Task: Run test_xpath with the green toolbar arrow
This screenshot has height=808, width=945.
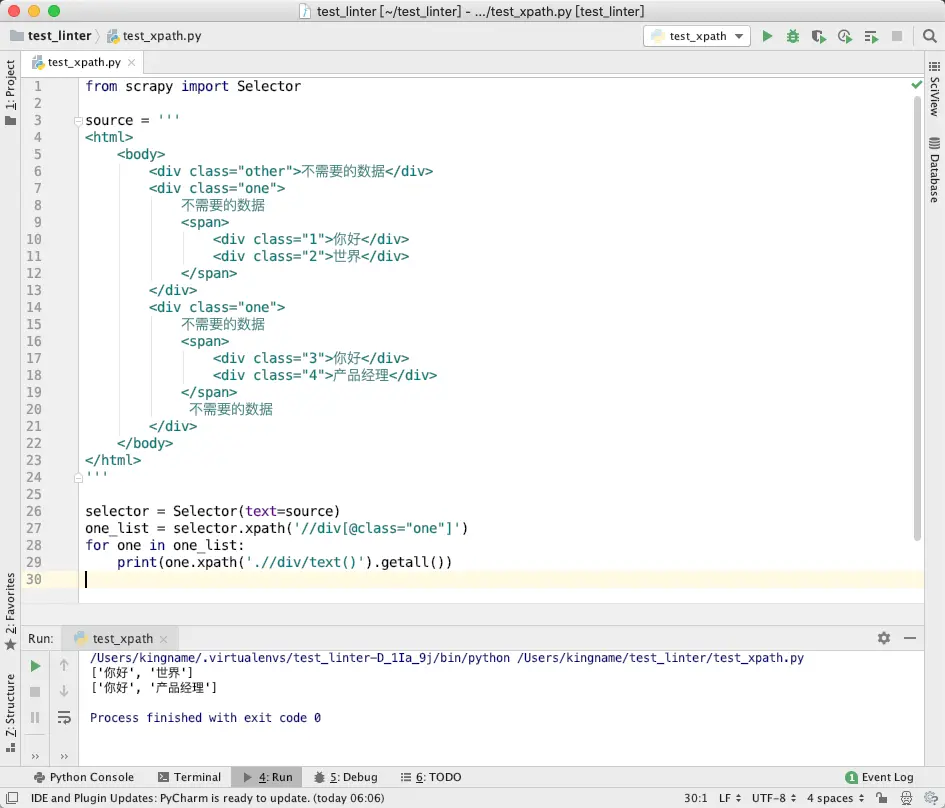Action: click(767, 36)
